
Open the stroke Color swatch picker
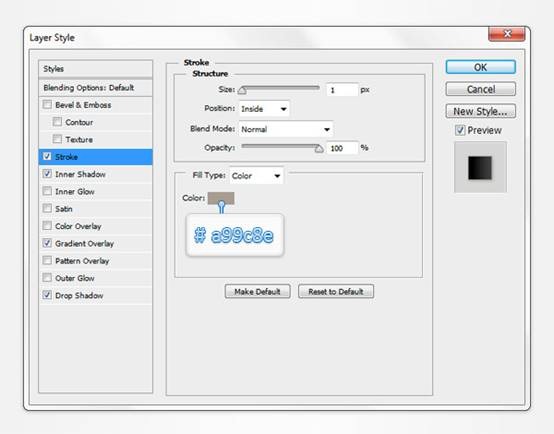point(221,198)
